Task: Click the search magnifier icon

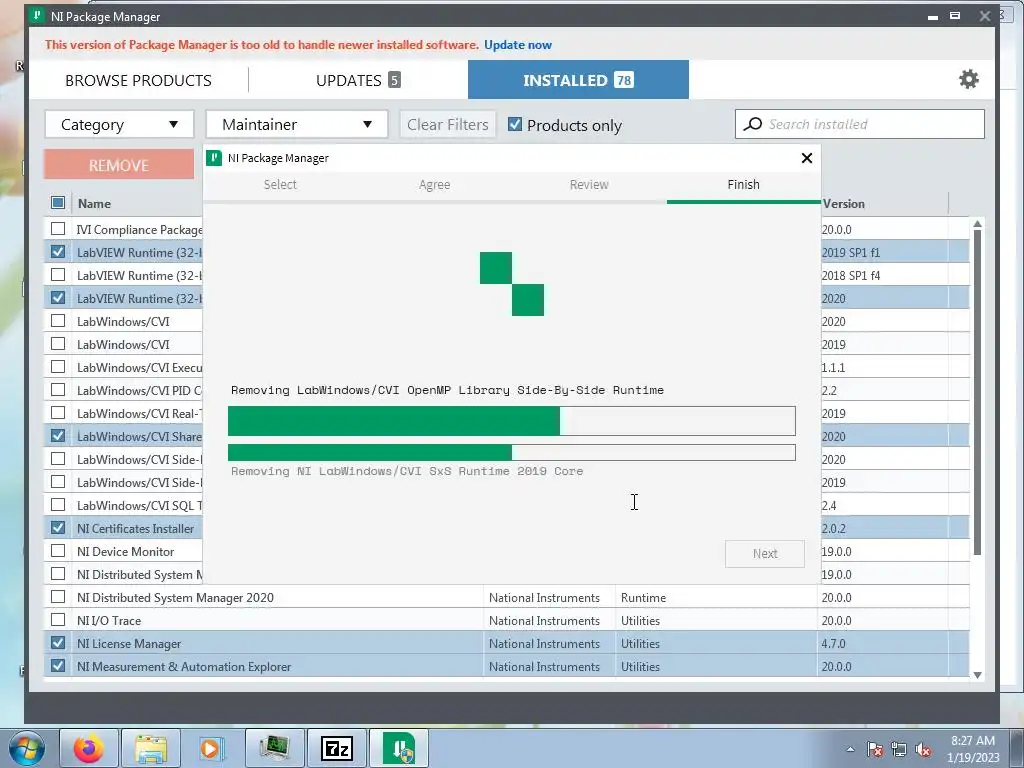Action: click(753, 124)
